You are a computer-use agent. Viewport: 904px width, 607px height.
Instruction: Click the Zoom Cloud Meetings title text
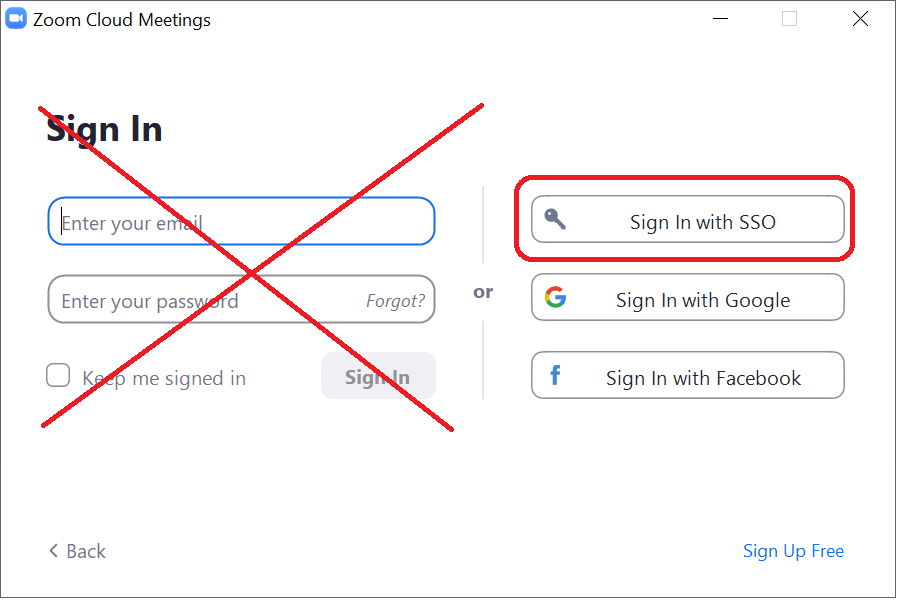point(122,20)
